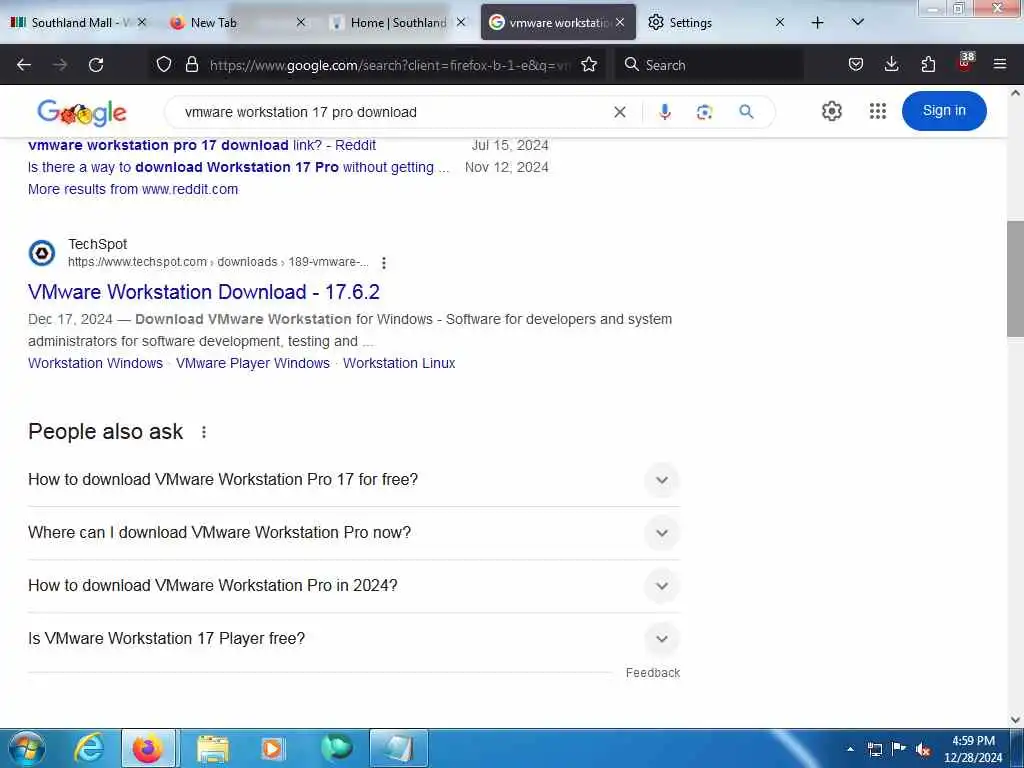The height and width of the screenshot is (768, 1024).
Task: Go back with the browser back arrow
Action: (x=24, y=65)
